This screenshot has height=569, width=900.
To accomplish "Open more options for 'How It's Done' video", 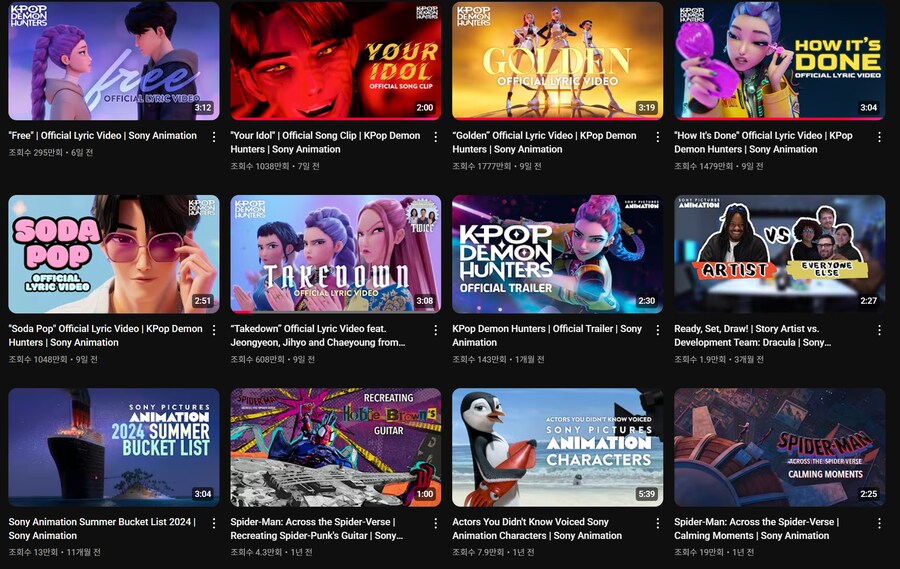I will coord(879,137).
